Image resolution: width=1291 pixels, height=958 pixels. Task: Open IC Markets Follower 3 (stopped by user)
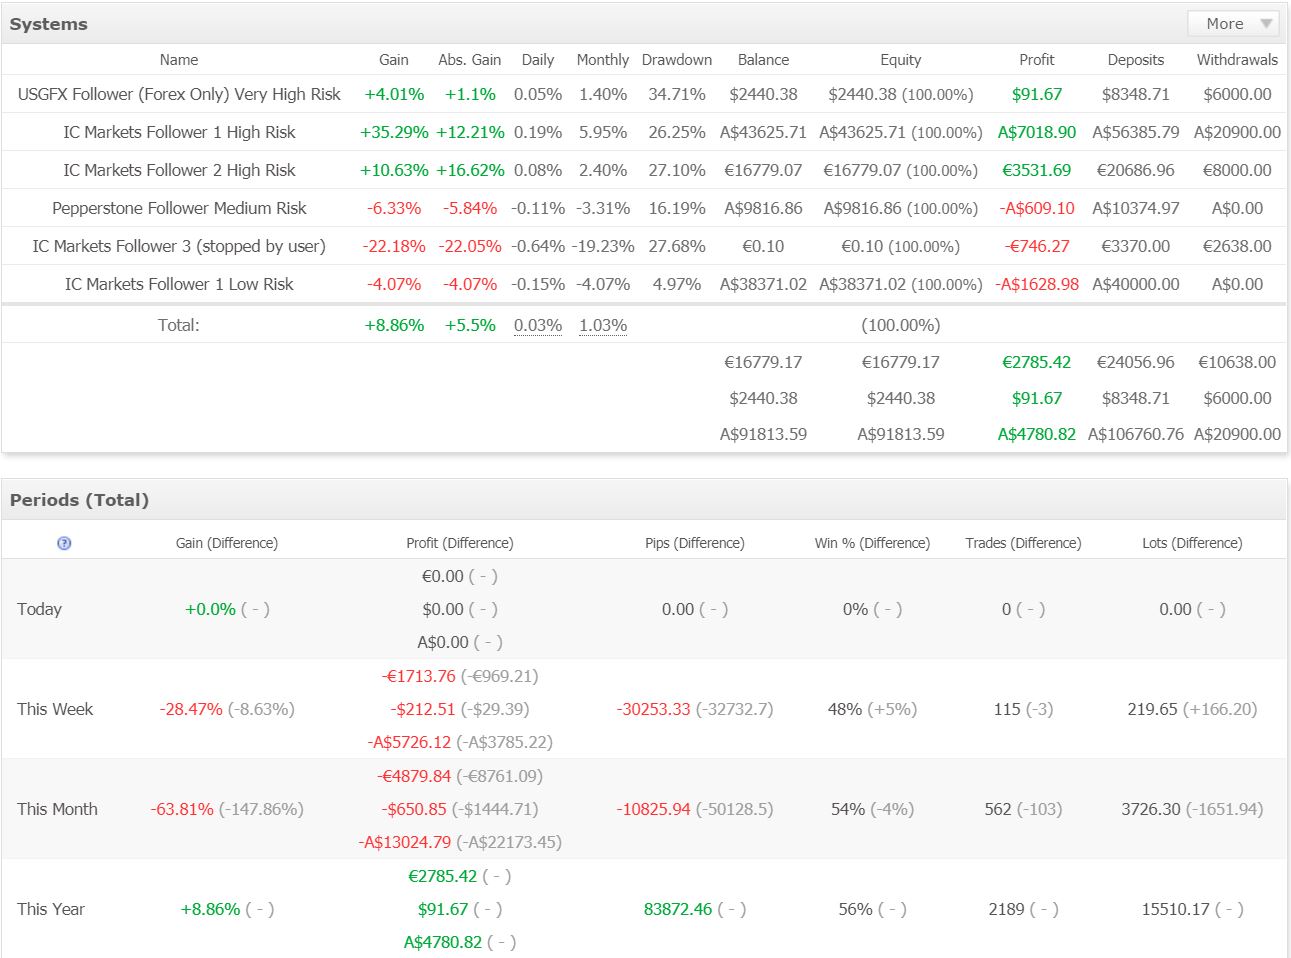click(179, 246)
